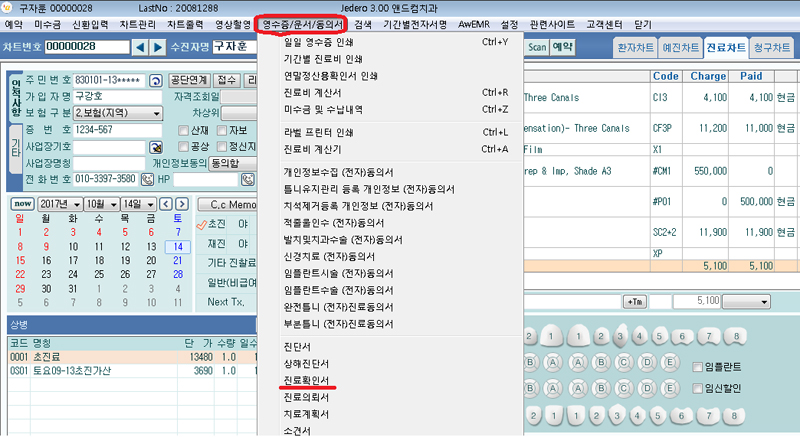
Task: Click the 공단연계 button
Action: click(x=188, y=80)
